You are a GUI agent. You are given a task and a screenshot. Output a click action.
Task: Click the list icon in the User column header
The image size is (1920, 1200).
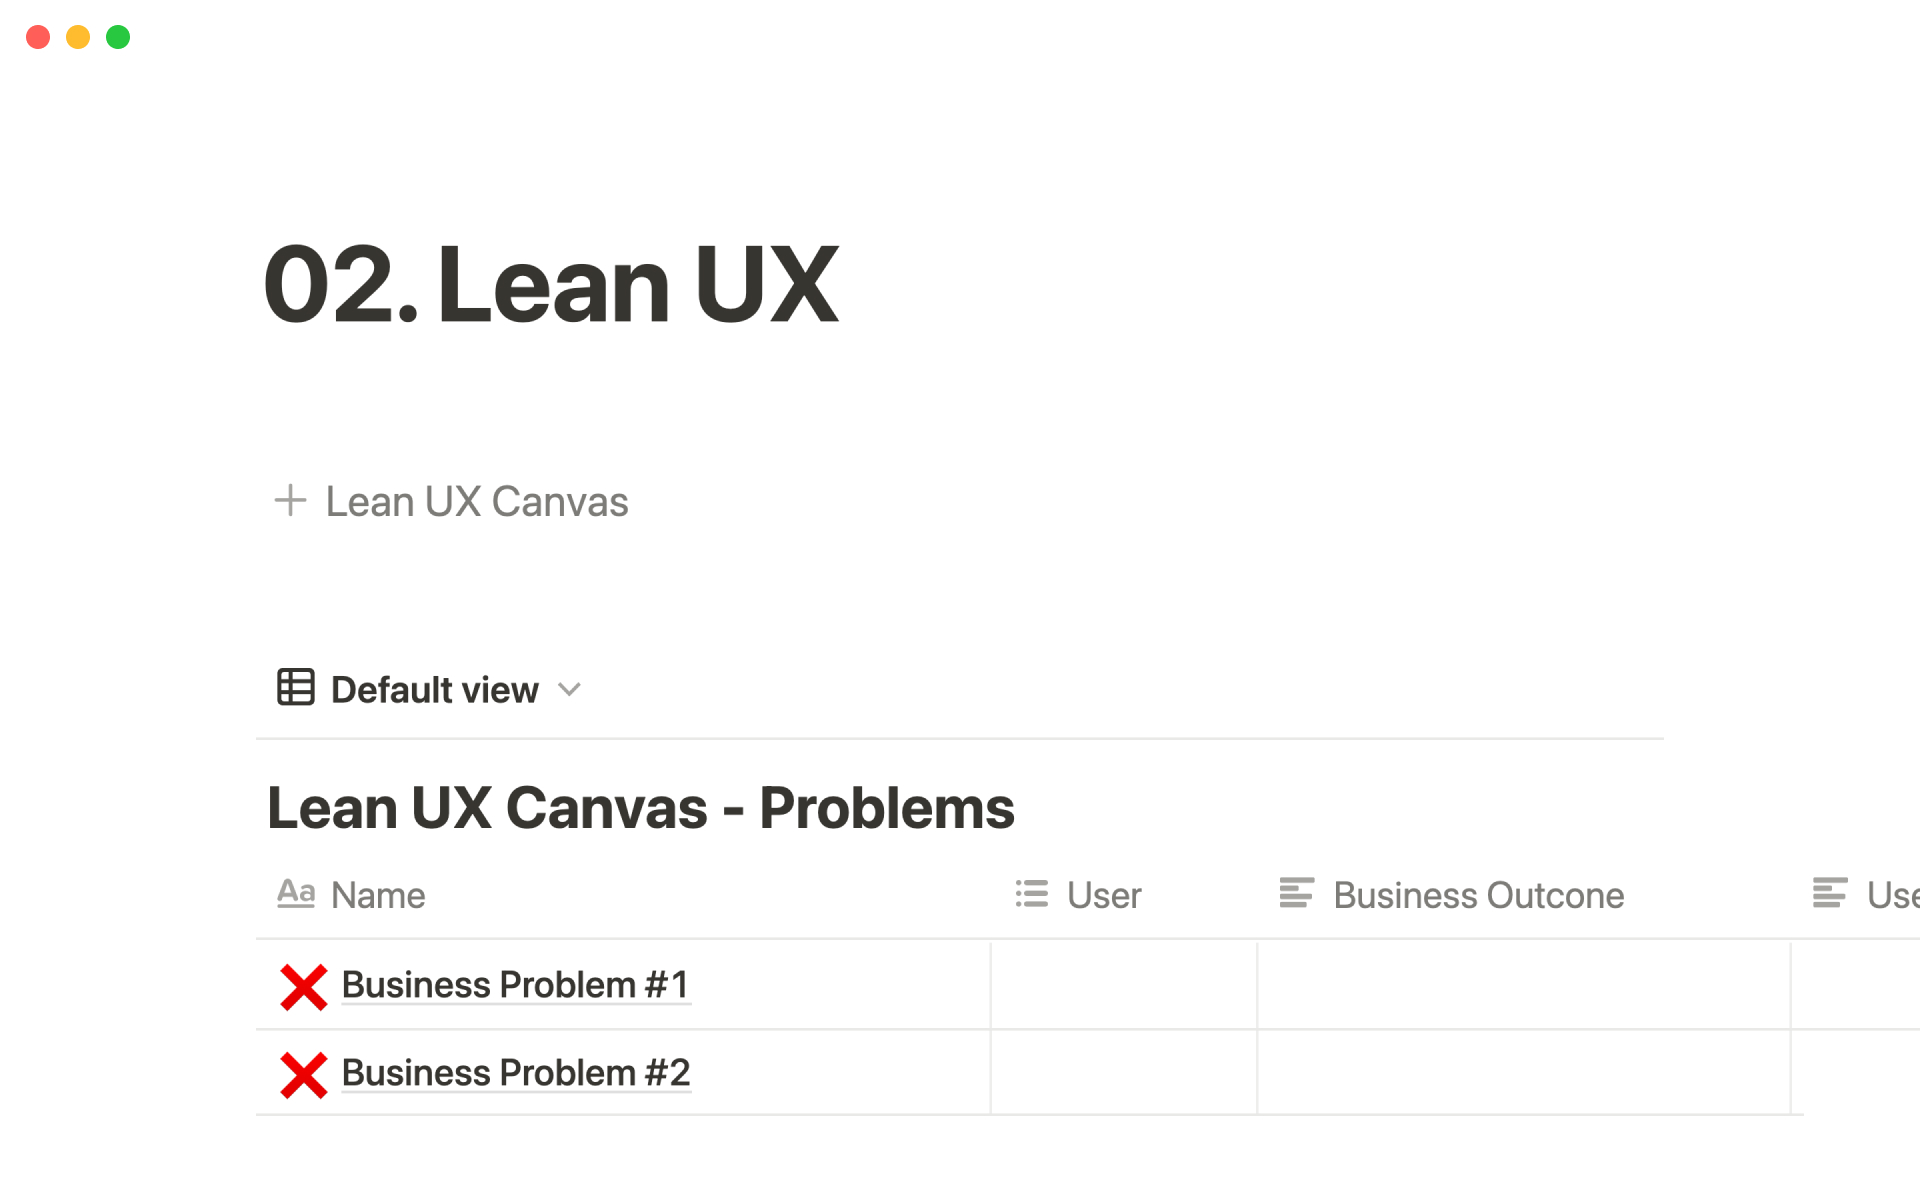click(1032, 894)
